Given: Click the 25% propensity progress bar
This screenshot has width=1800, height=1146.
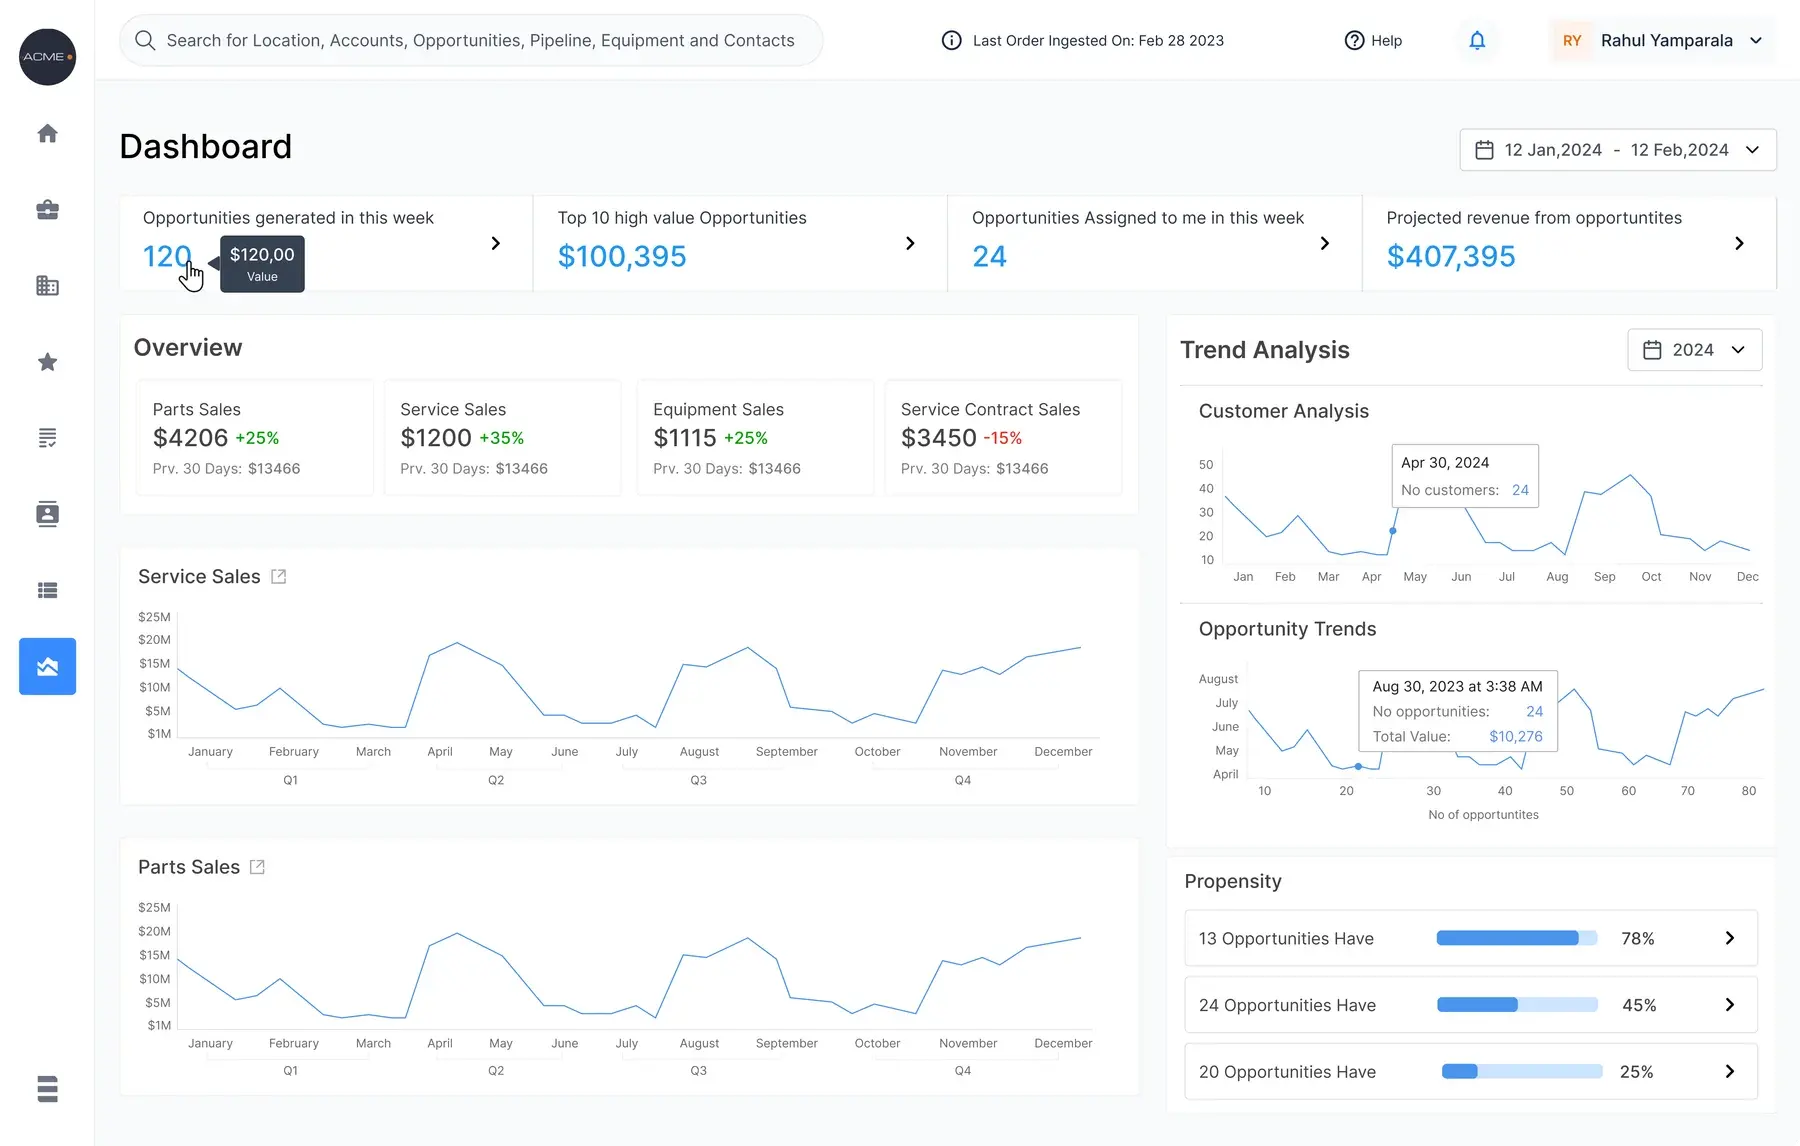Looking at the screenshot, I should pyautogui.click(x=1521, y=1071).
